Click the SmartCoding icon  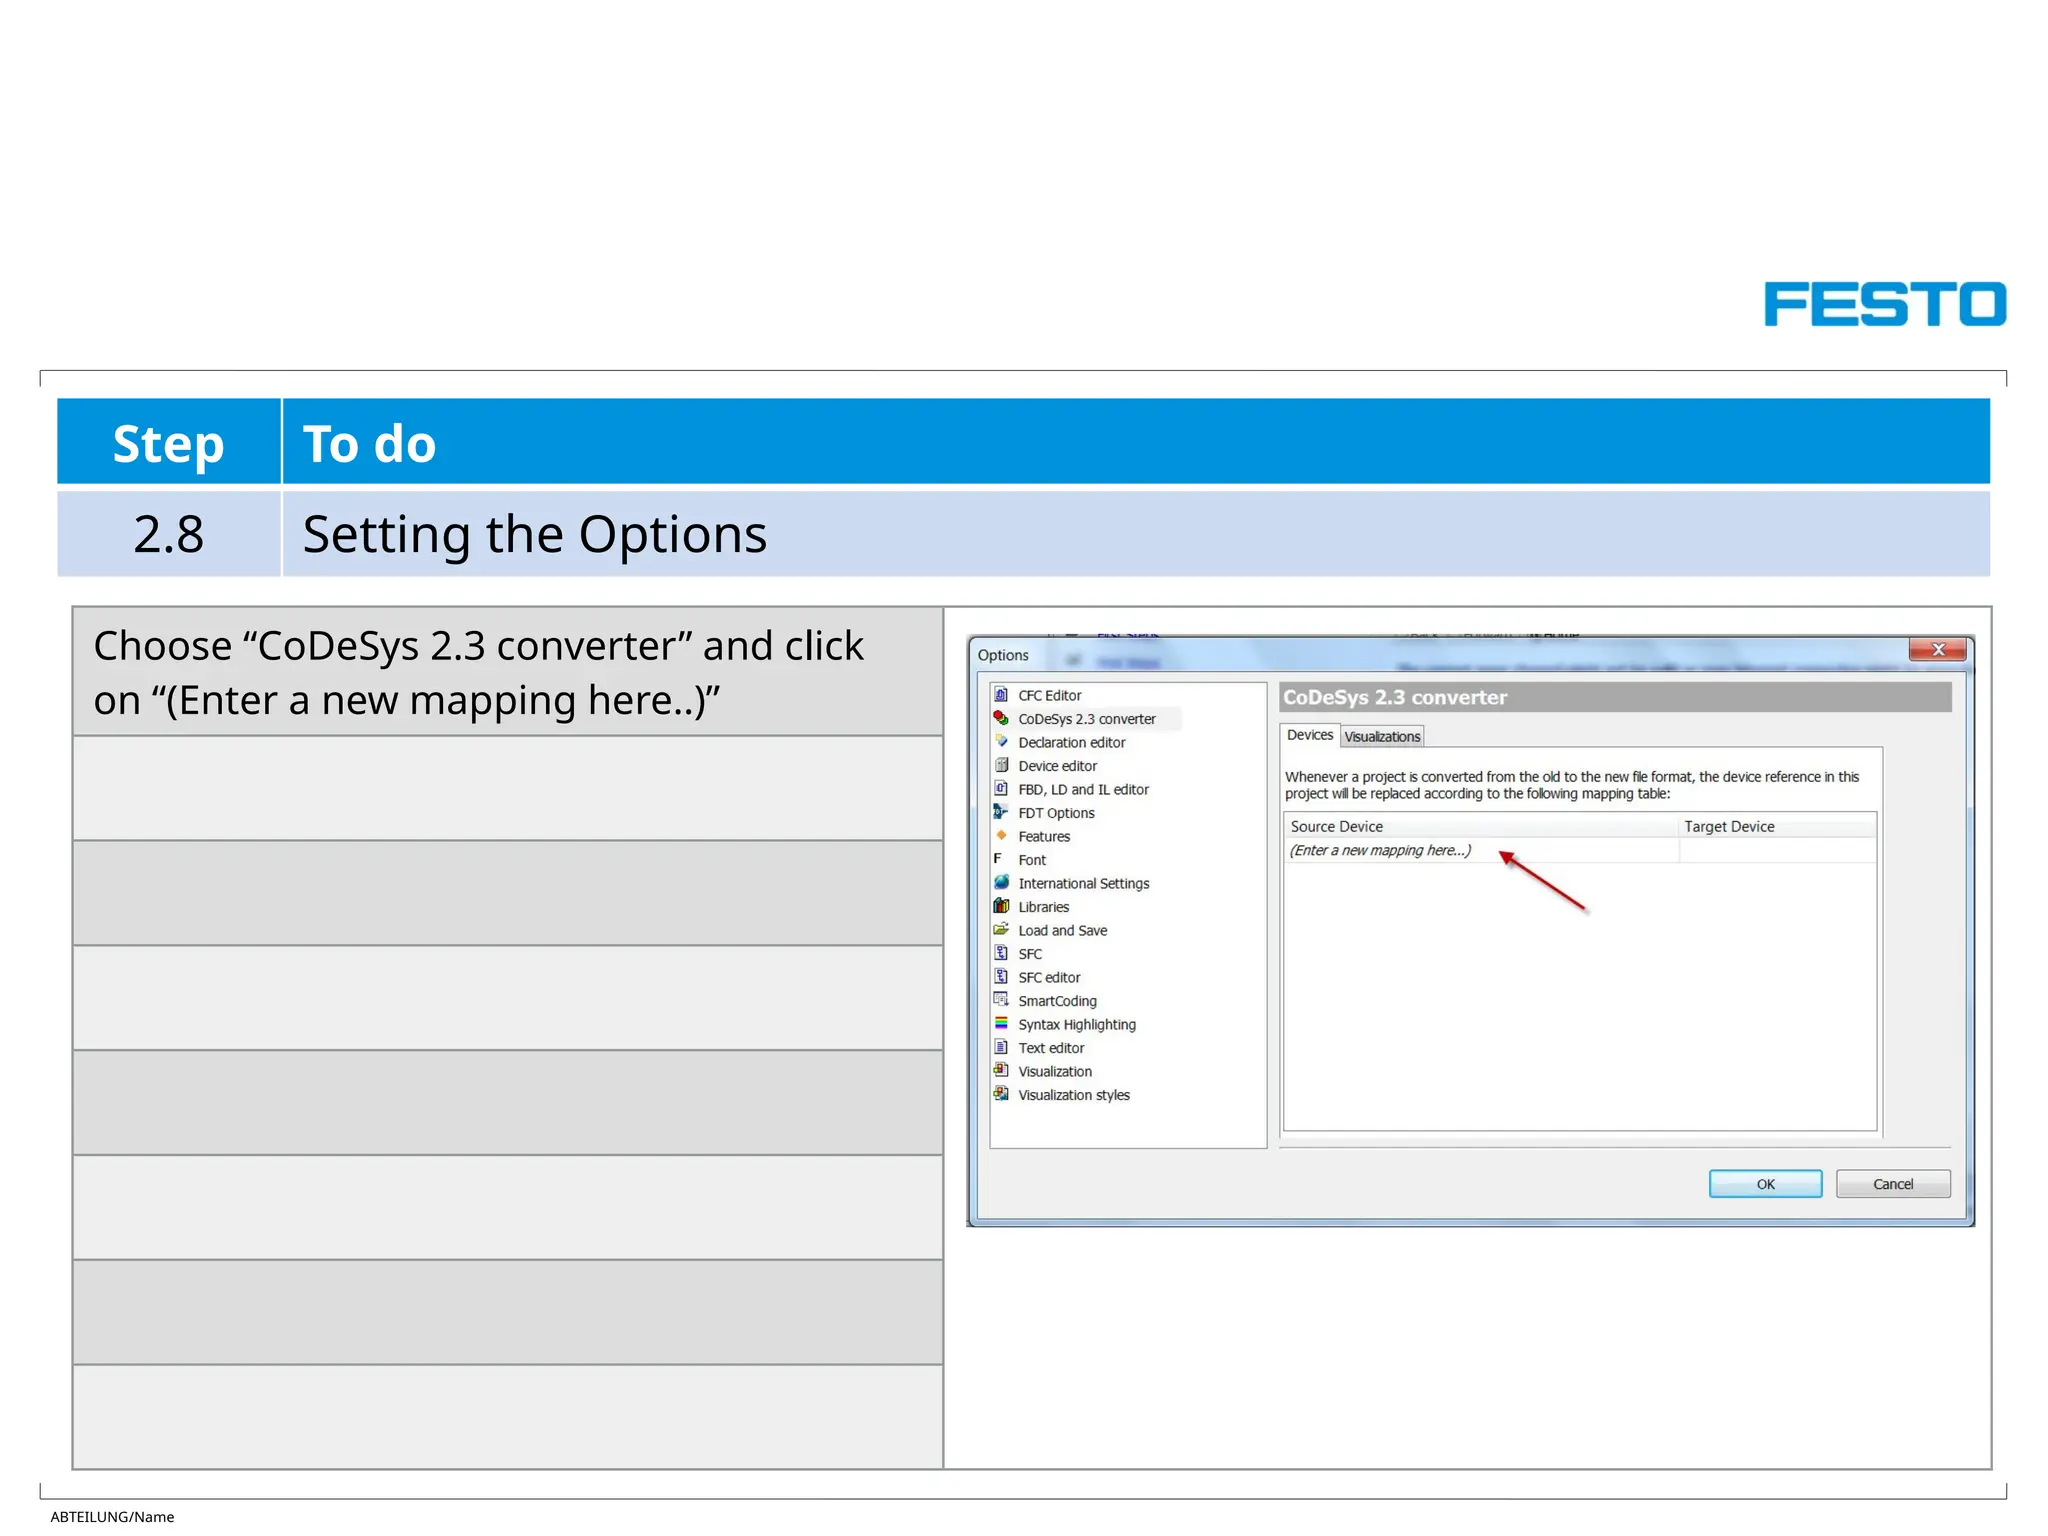pos(1001,1000)
